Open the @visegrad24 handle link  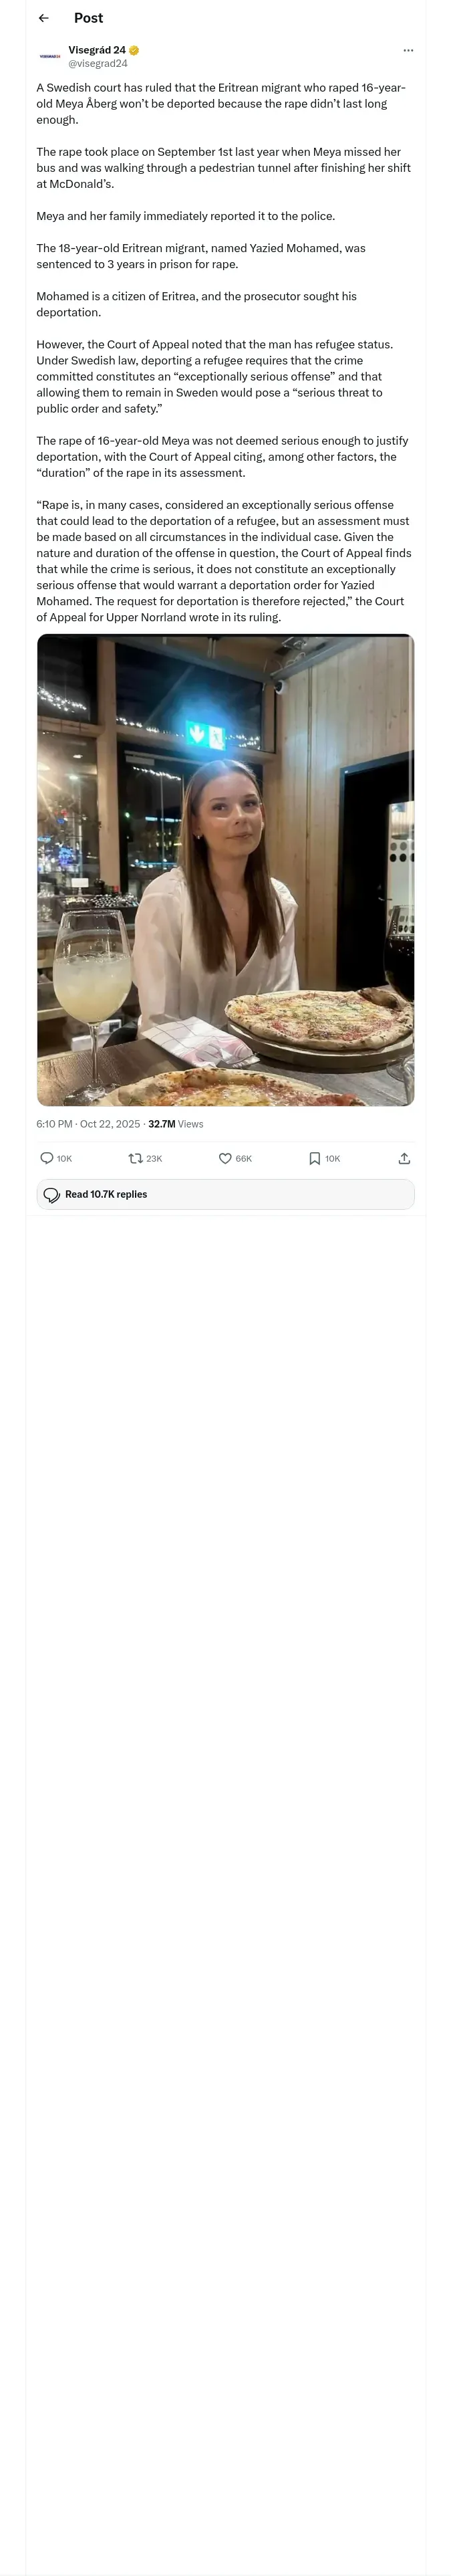[98, 63]
